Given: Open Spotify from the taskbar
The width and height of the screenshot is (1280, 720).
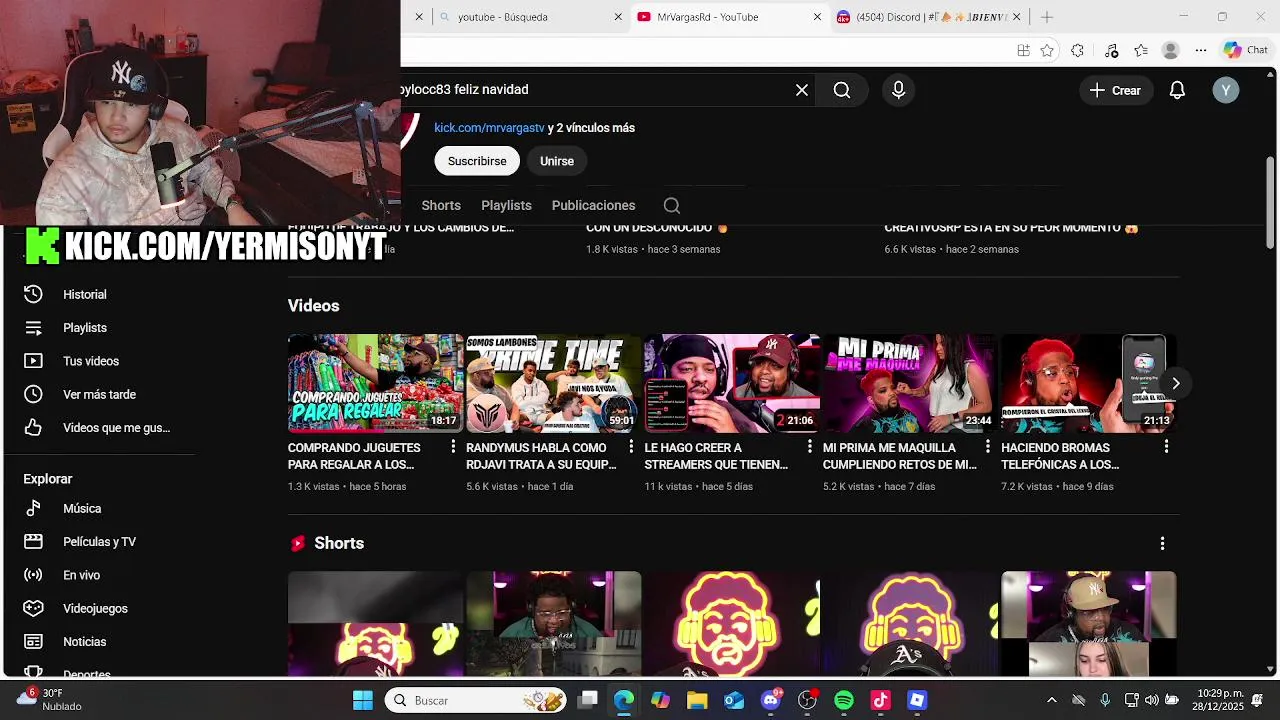Looking at the screenshot, I should tap(844, 700).
